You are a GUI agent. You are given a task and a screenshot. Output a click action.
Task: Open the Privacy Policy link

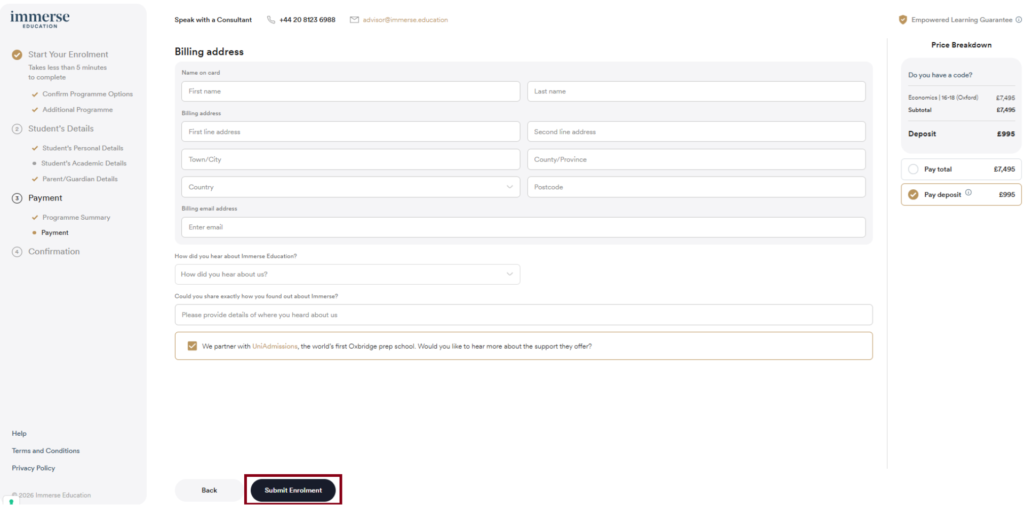pos(33,468)
